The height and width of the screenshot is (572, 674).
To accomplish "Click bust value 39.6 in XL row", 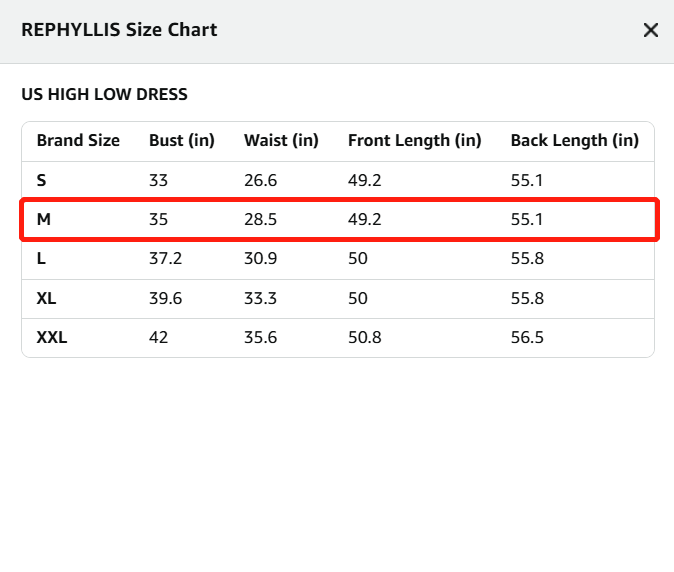I will pos(165,298).
